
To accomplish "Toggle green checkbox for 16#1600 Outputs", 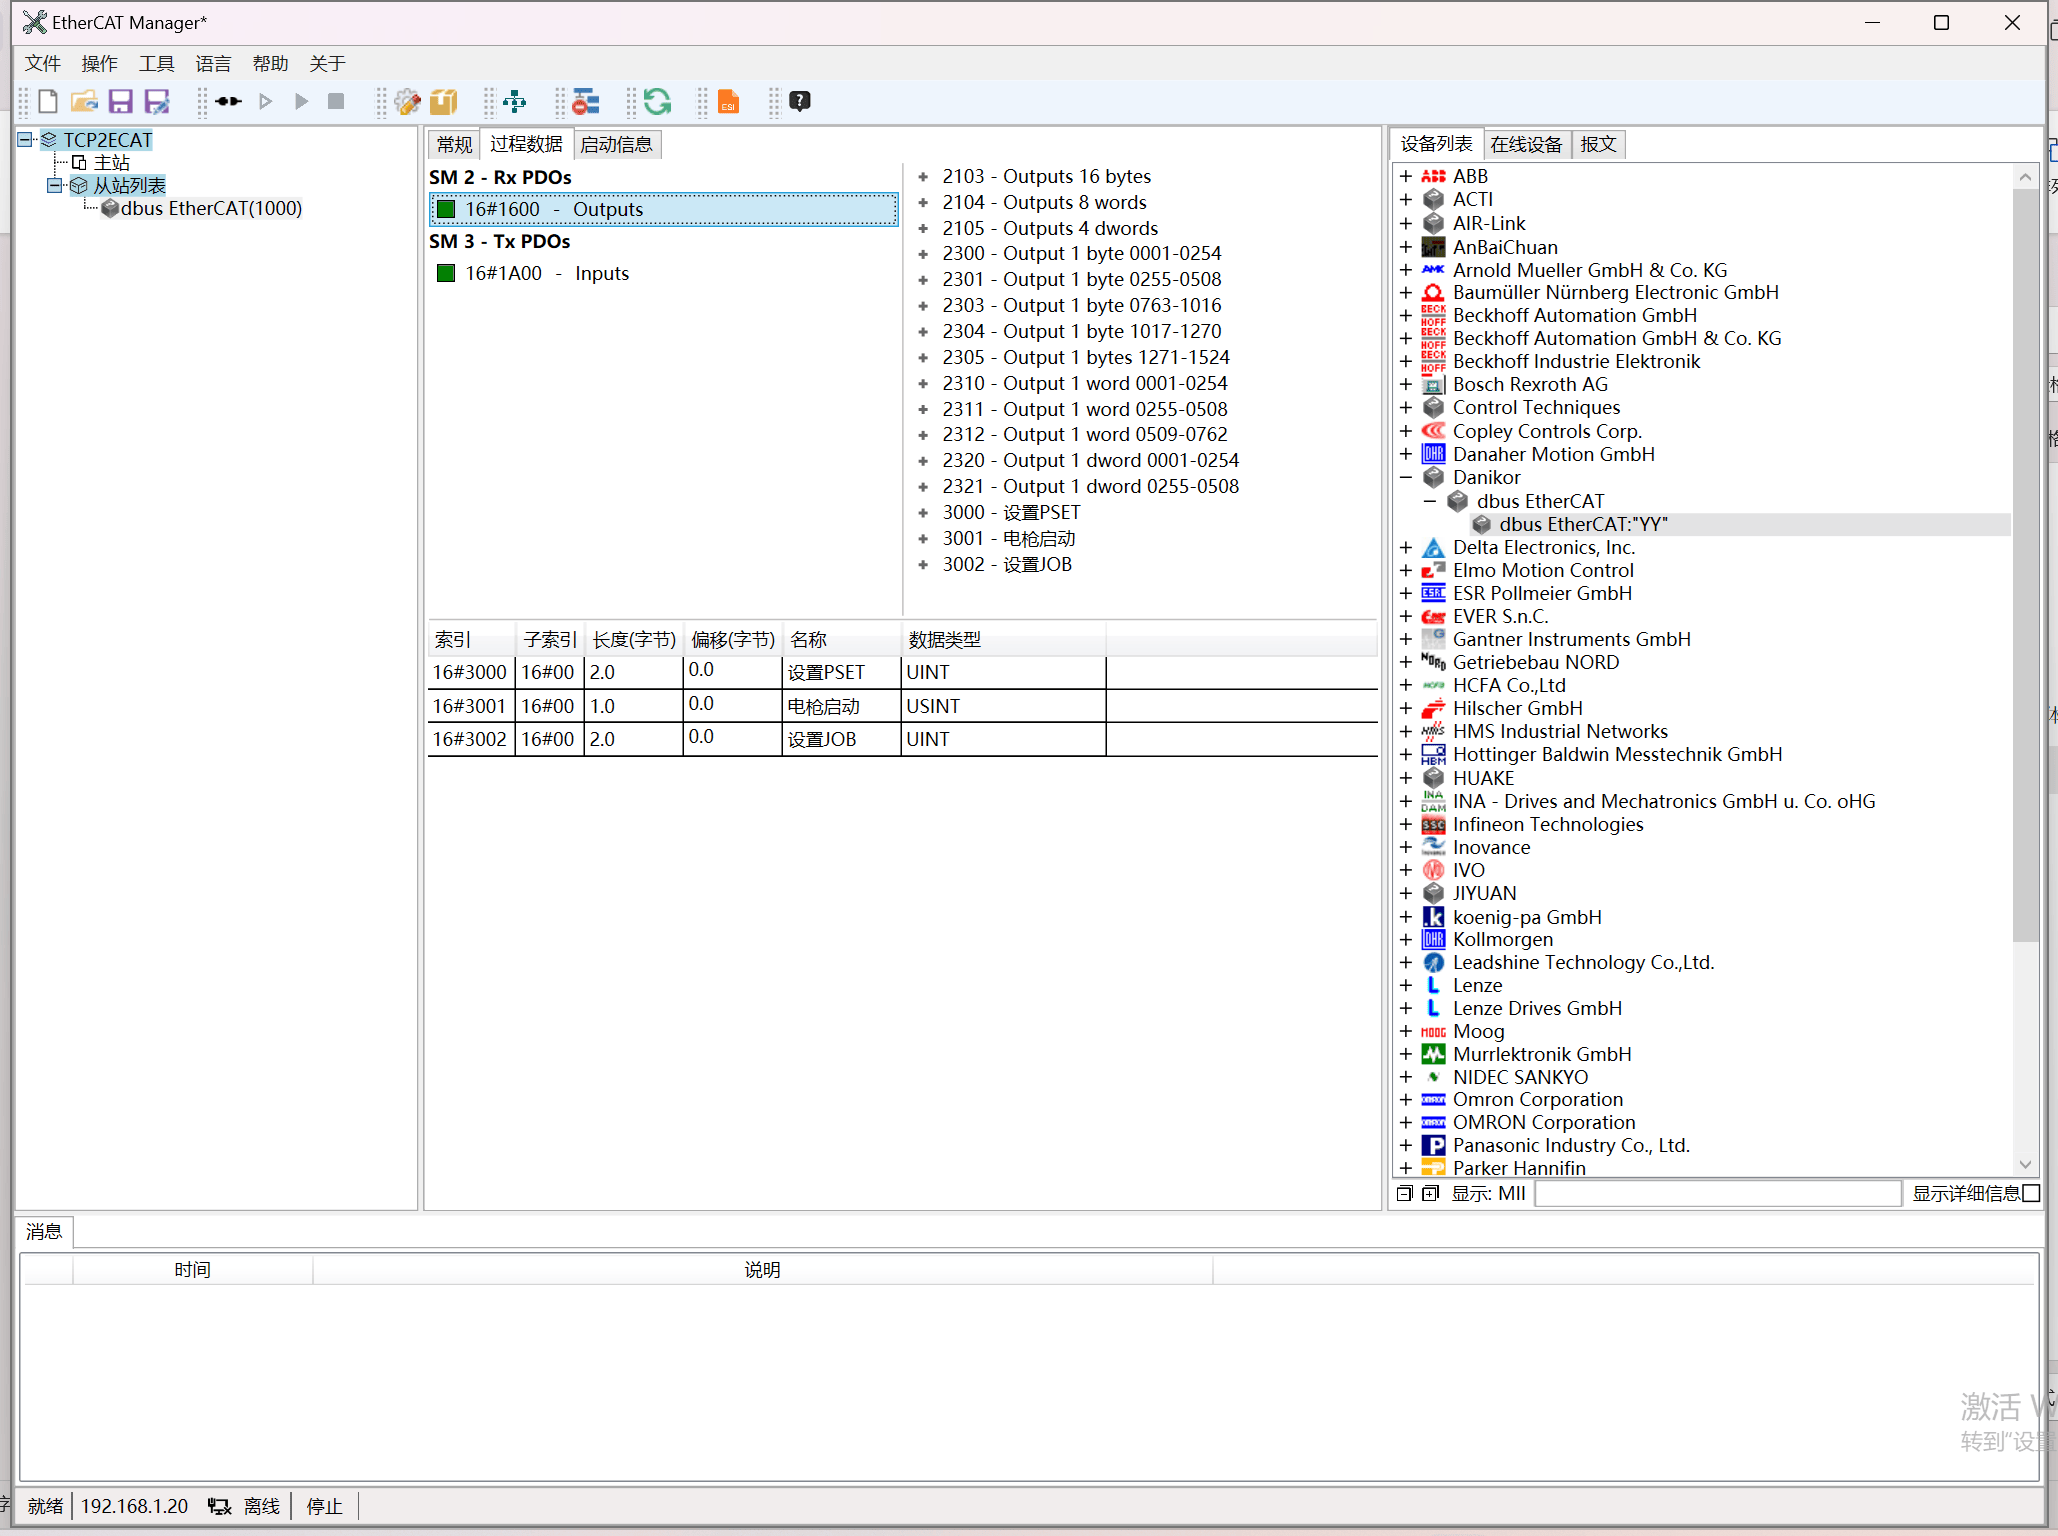I will coord(446,209).
